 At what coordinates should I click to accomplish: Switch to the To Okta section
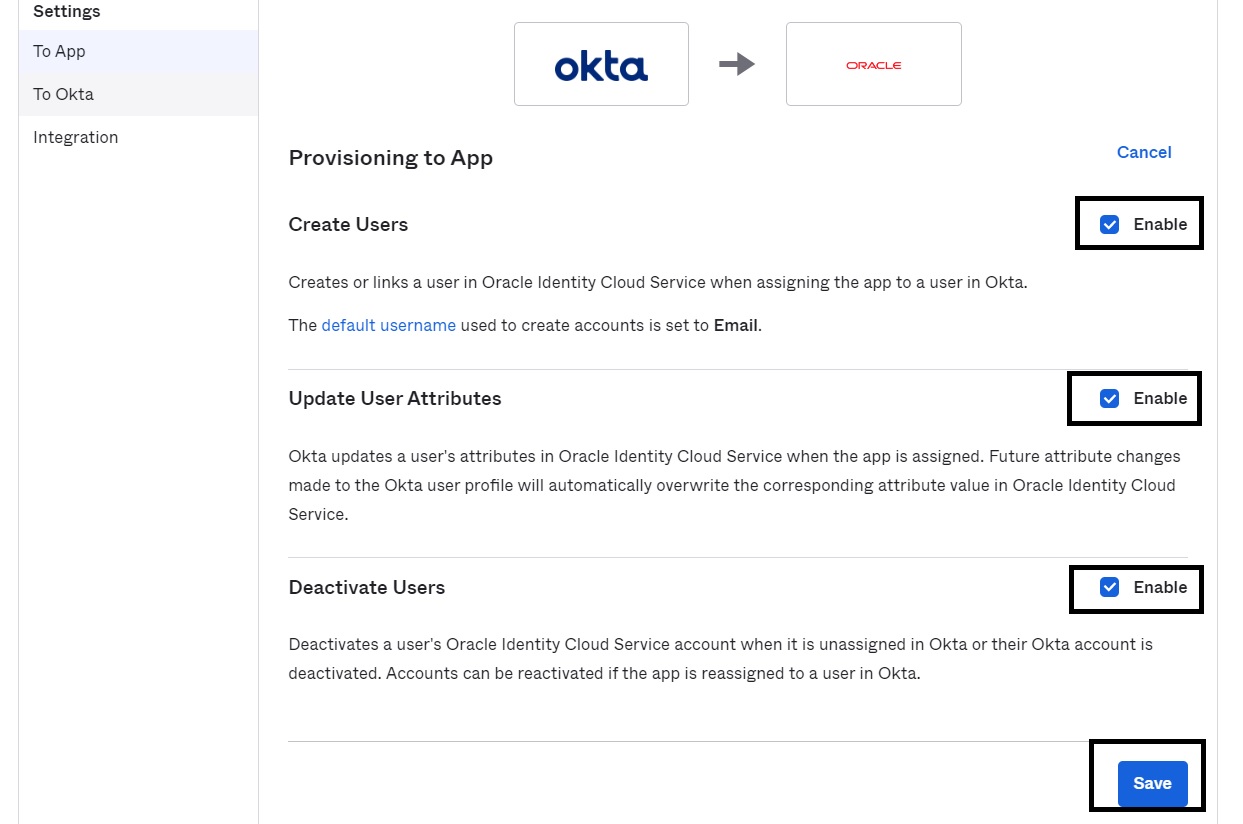64,94
